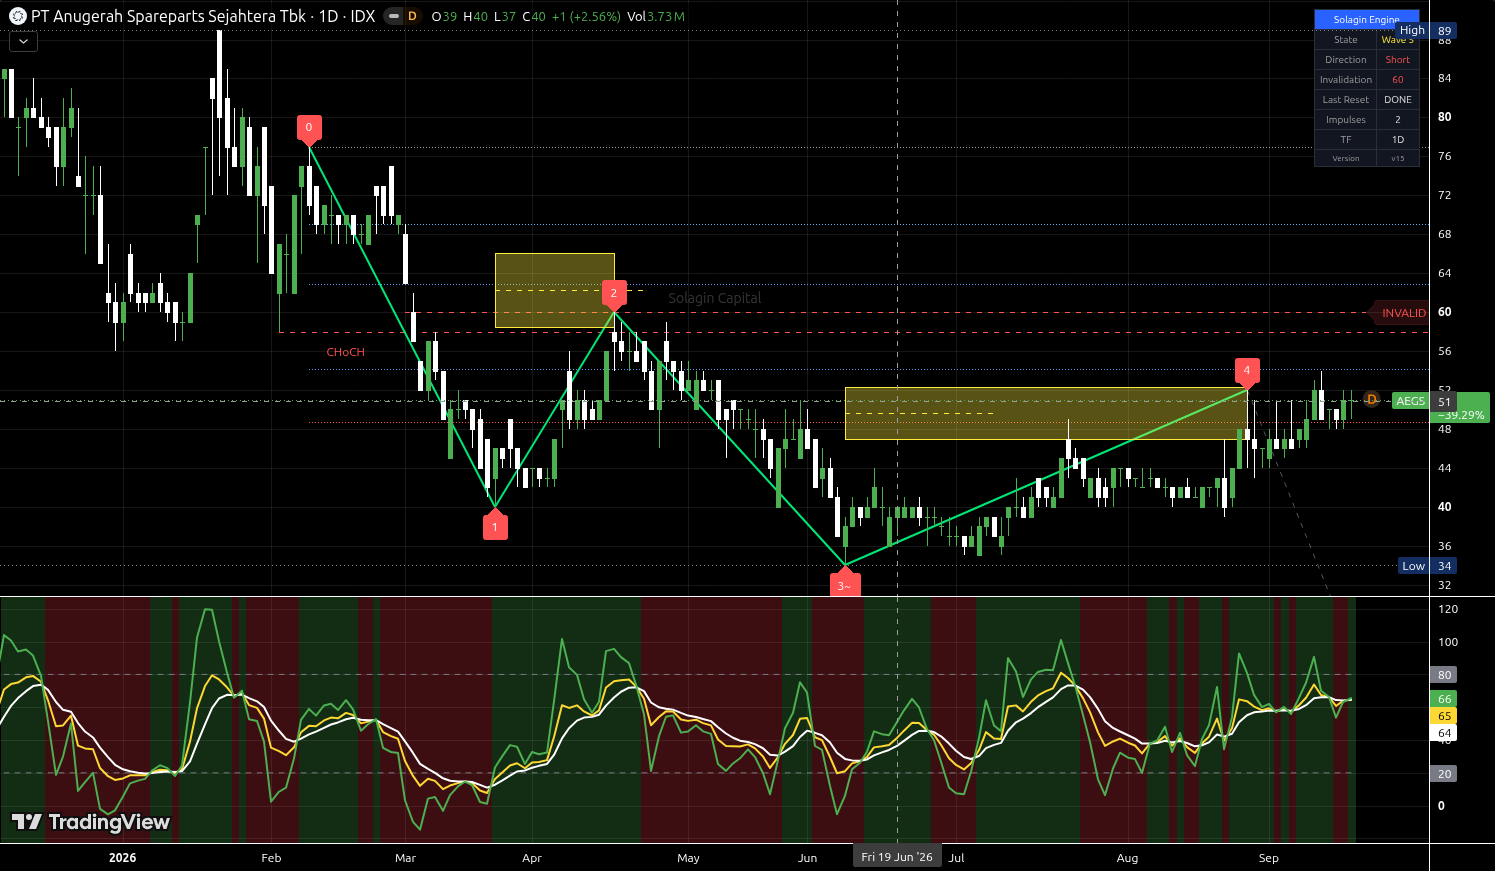Click the Solagin Engine table header
Screen dimensions: 1495x871
(1366, 20)
